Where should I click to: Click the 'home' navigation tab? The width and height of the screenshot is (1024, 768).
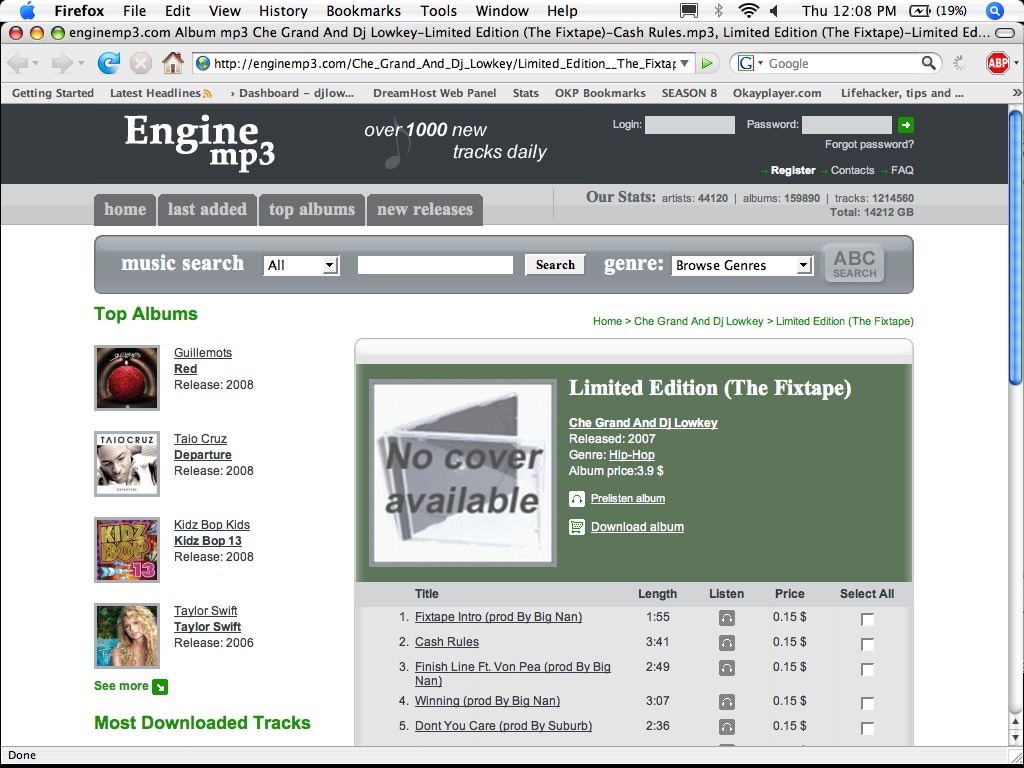(x=125, y=210)
